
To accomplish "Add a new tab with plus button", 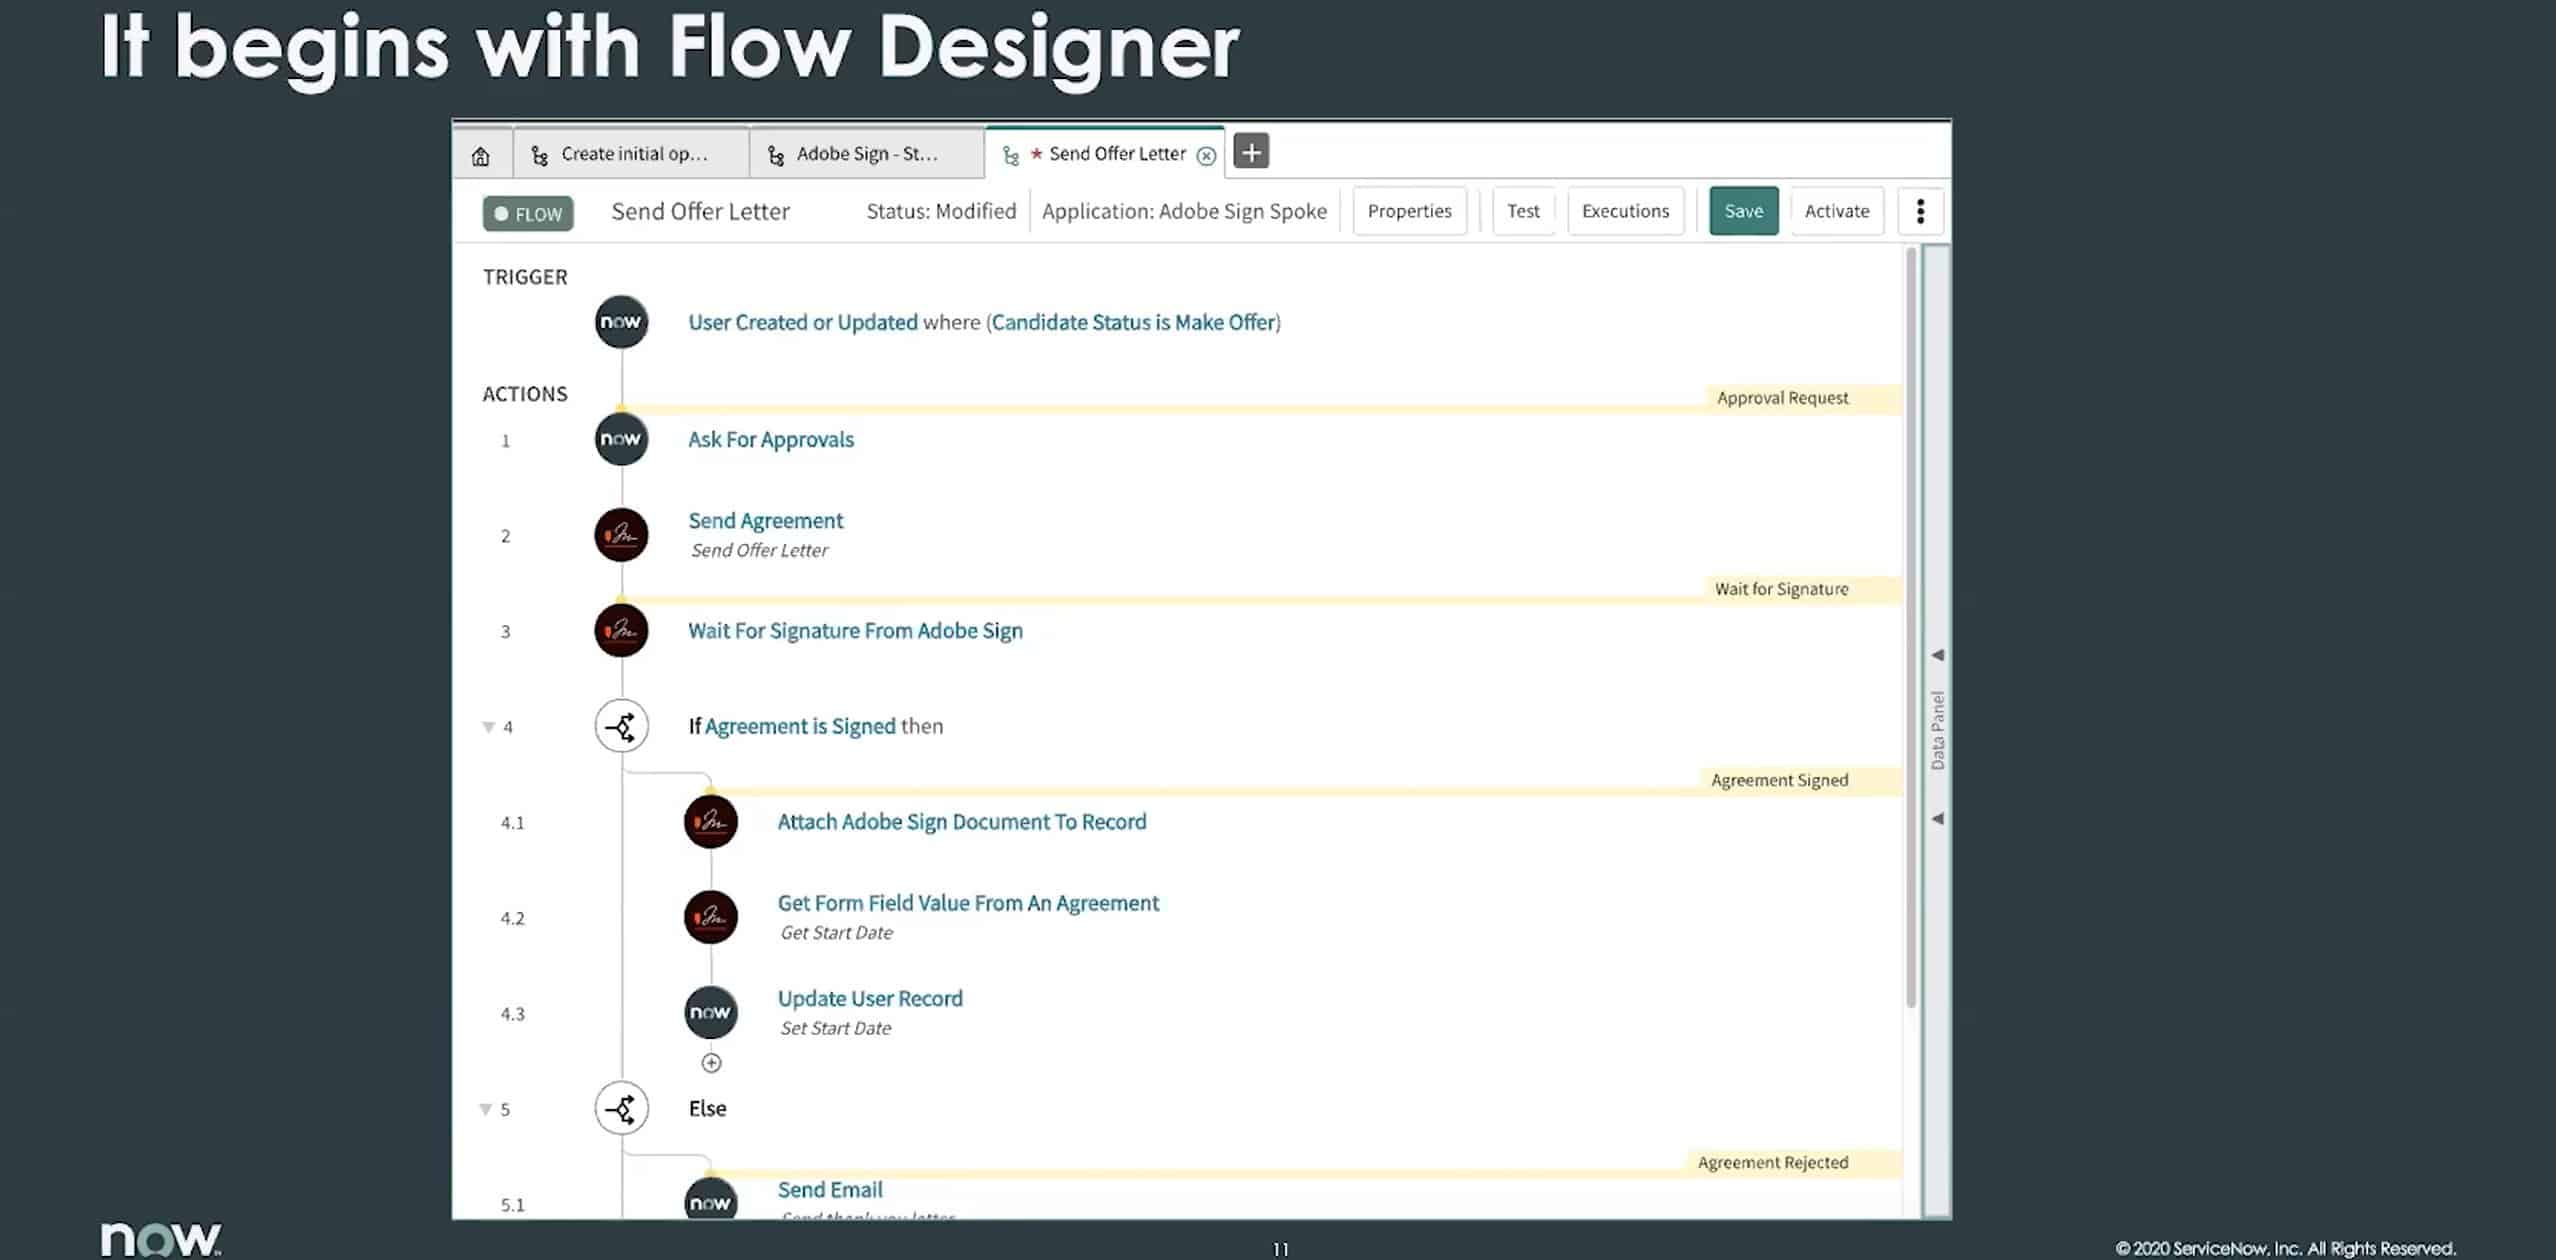I will click(1251, 152).
